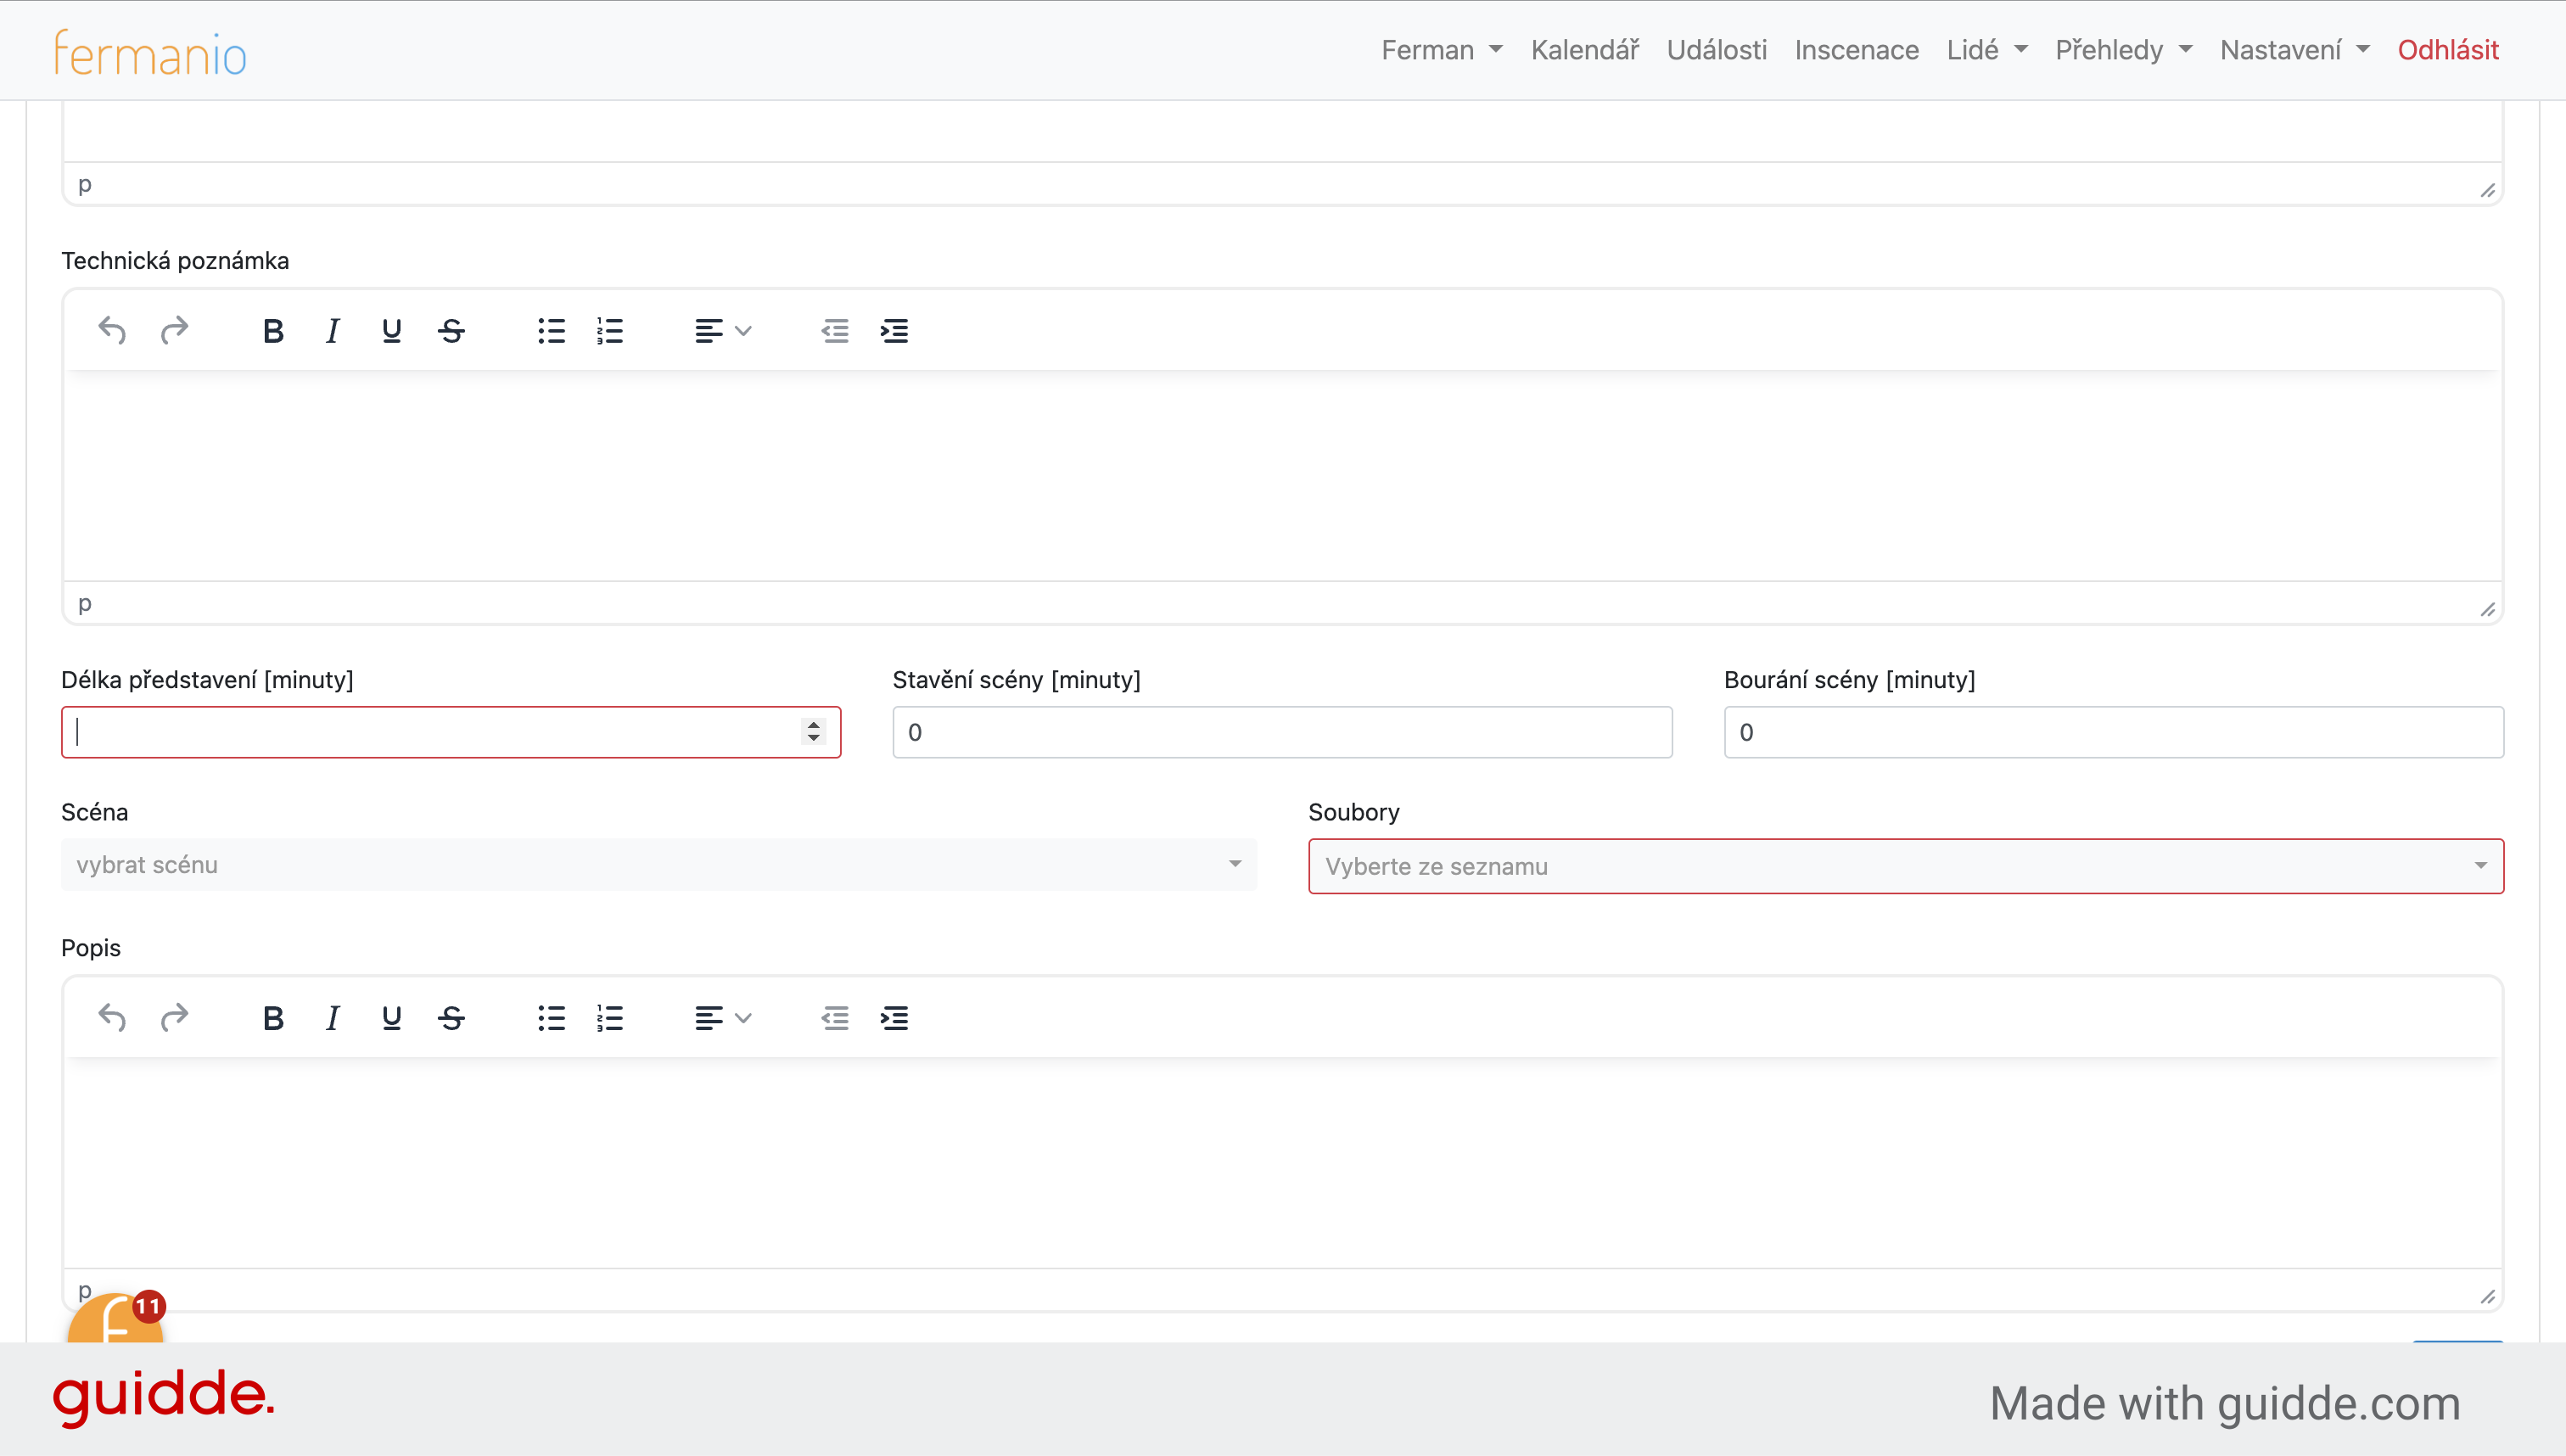
Task: Redo in Technická poznámka editor
Action: 174,330
